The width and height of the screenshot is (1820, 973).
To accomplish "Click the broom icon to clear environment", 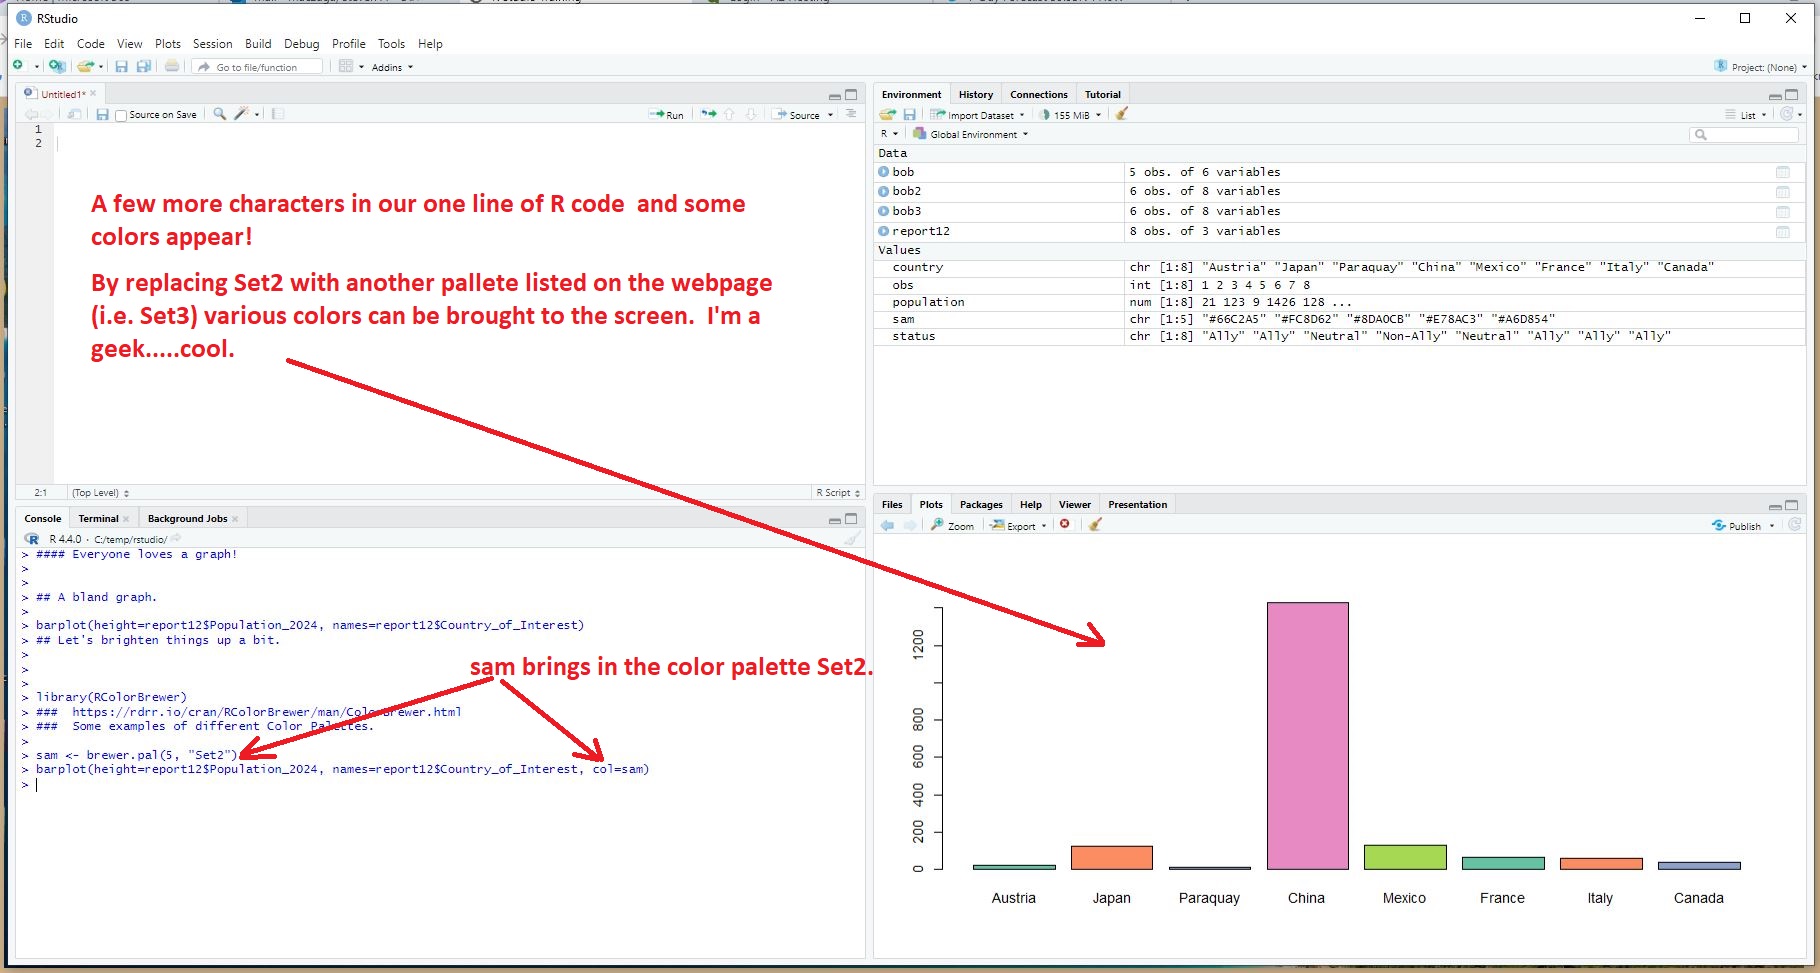I will (1122, 115).
